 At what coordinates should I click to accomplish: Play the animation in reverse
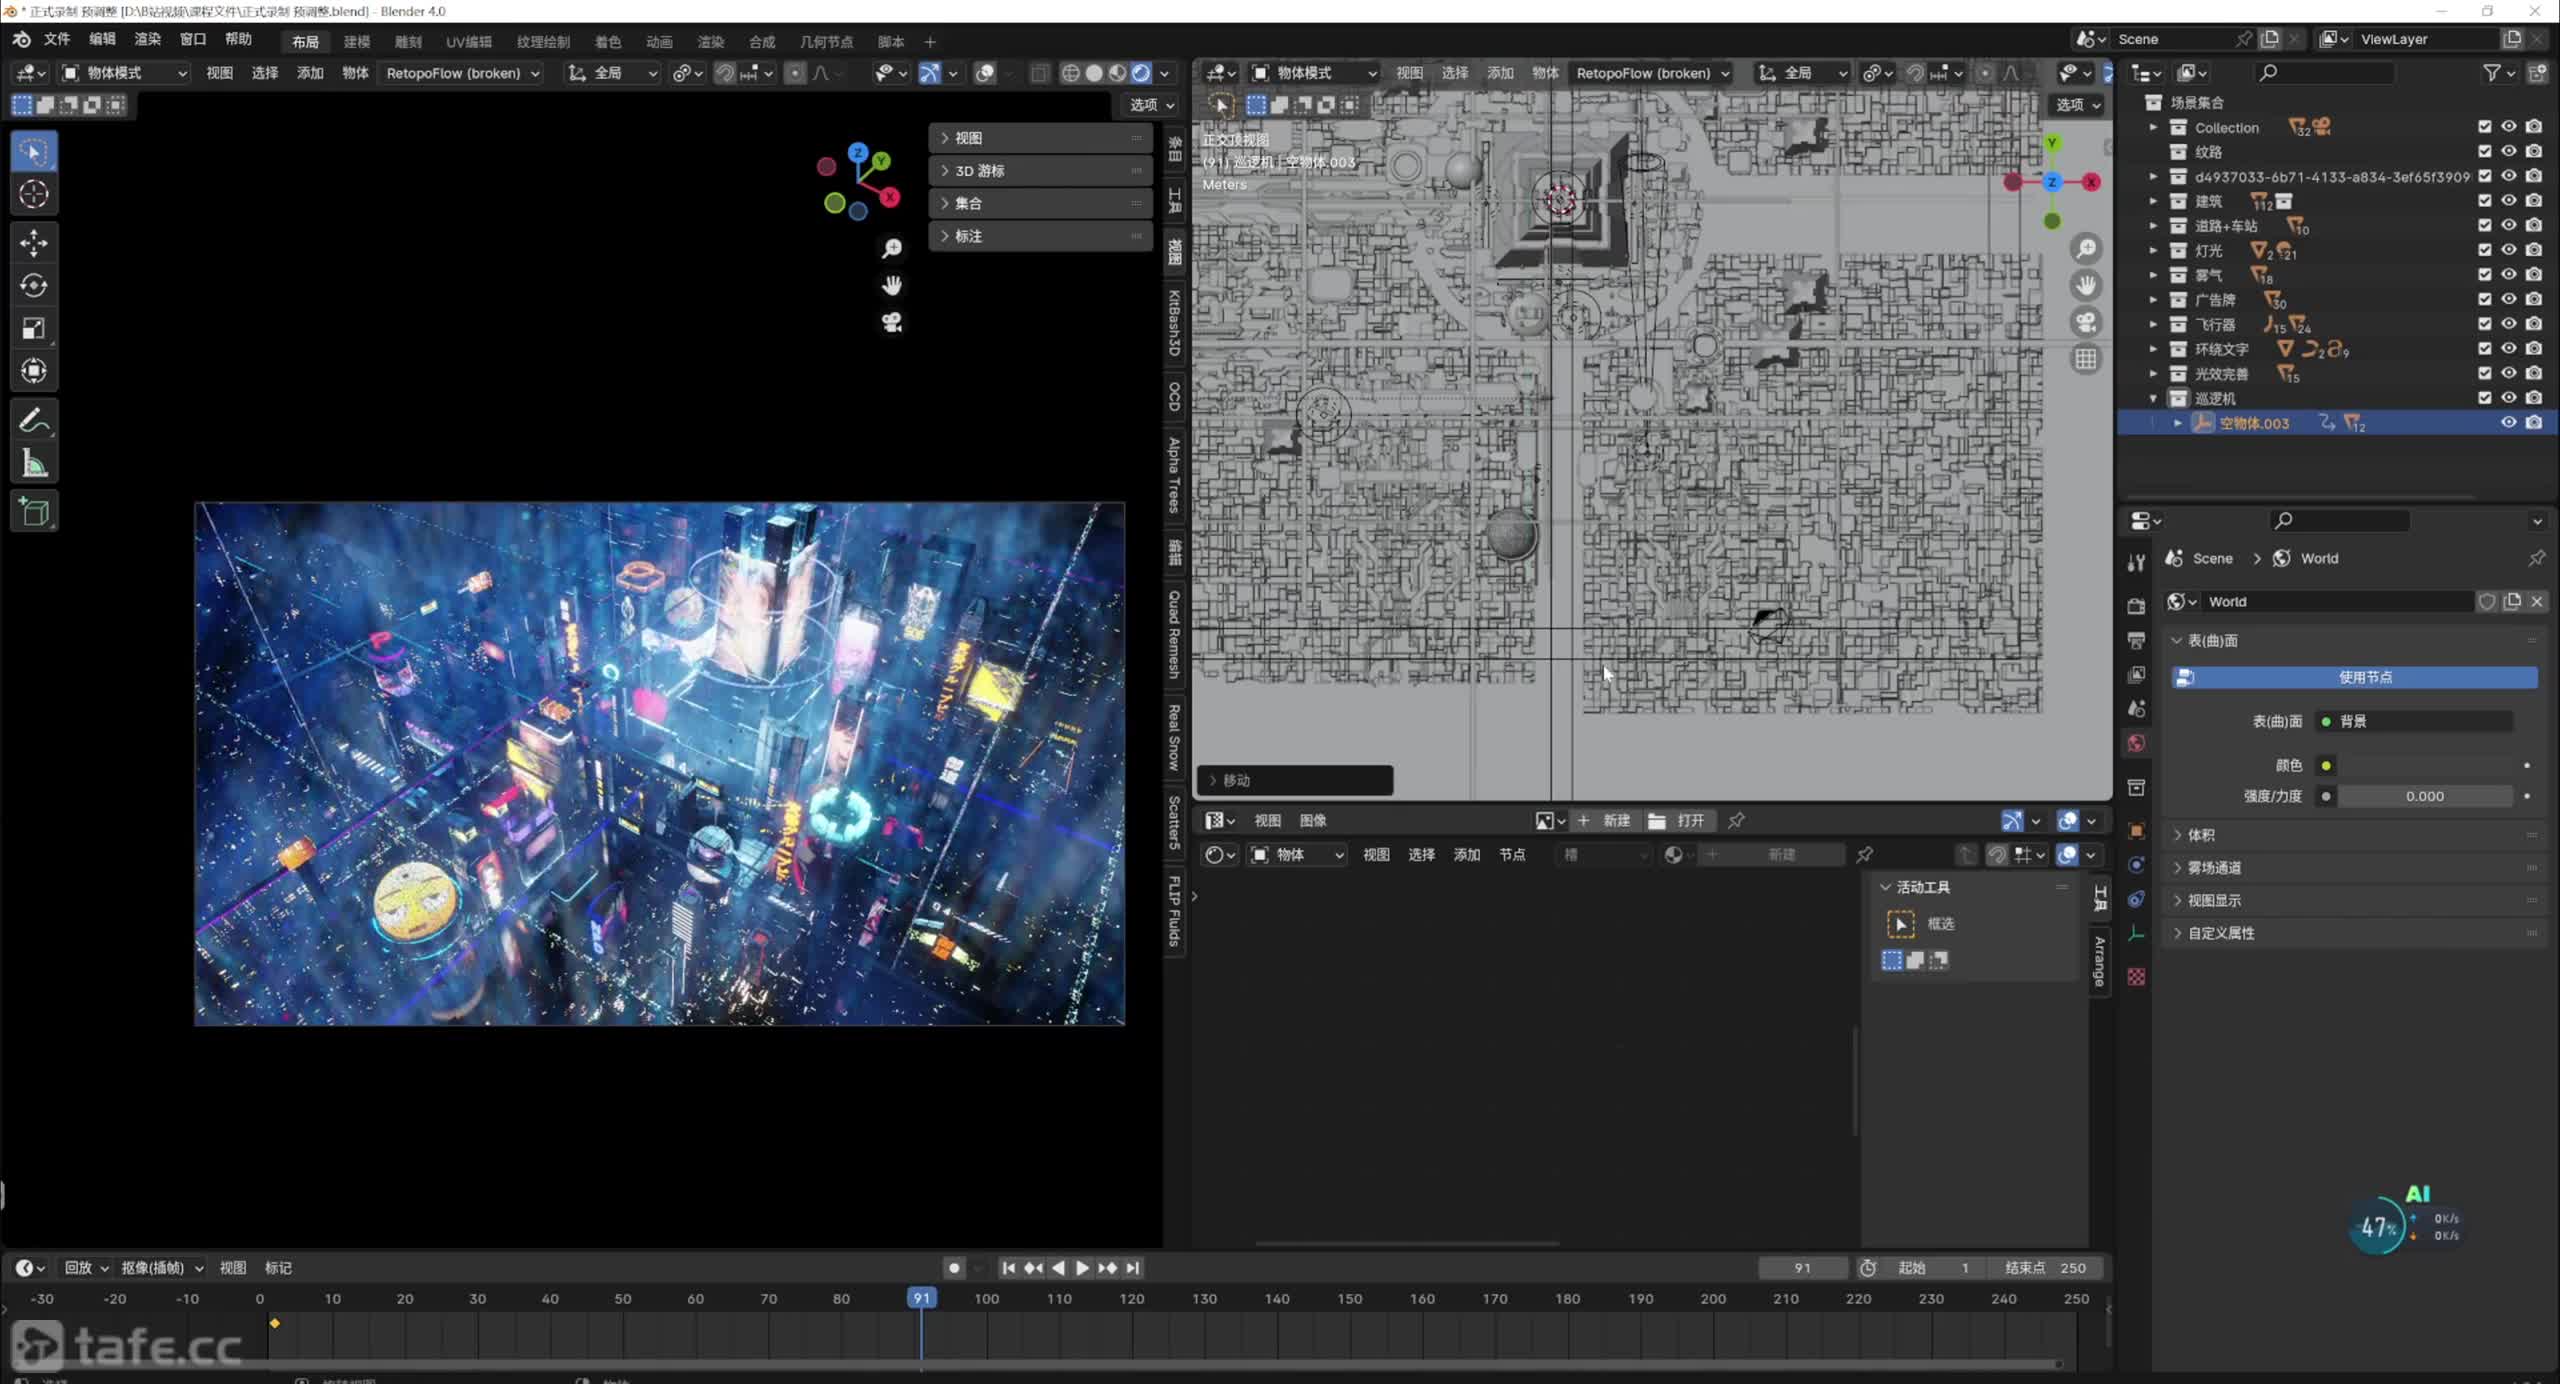[x=1058, y=1268]
